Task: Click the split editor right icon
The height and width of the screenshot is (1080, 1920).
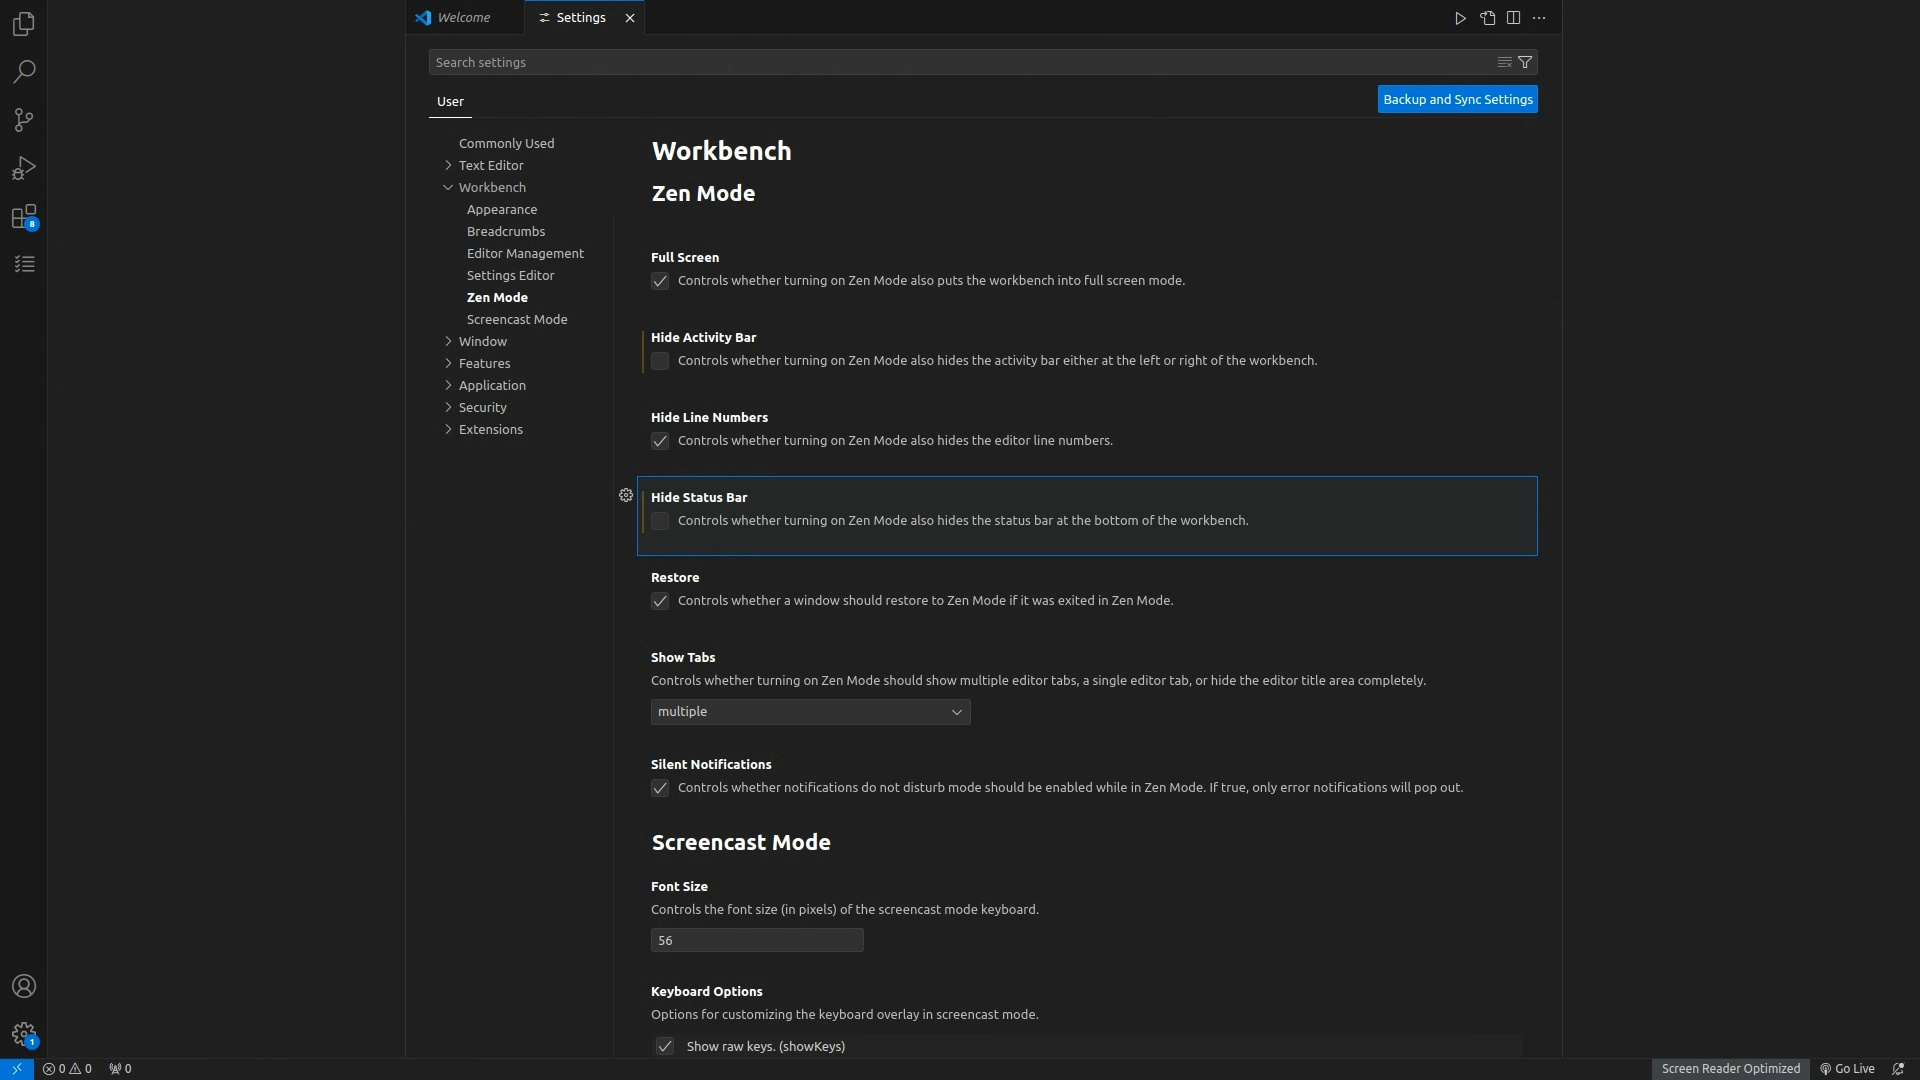Action: click(x=1513, y=18)
